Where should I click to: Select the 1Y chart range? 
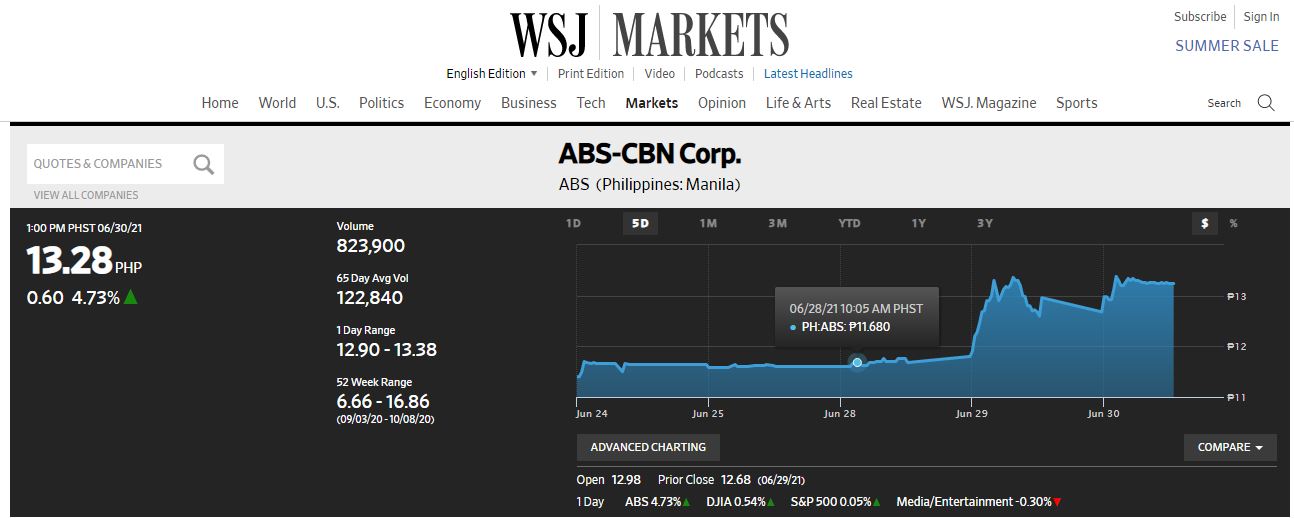(918, 223)
